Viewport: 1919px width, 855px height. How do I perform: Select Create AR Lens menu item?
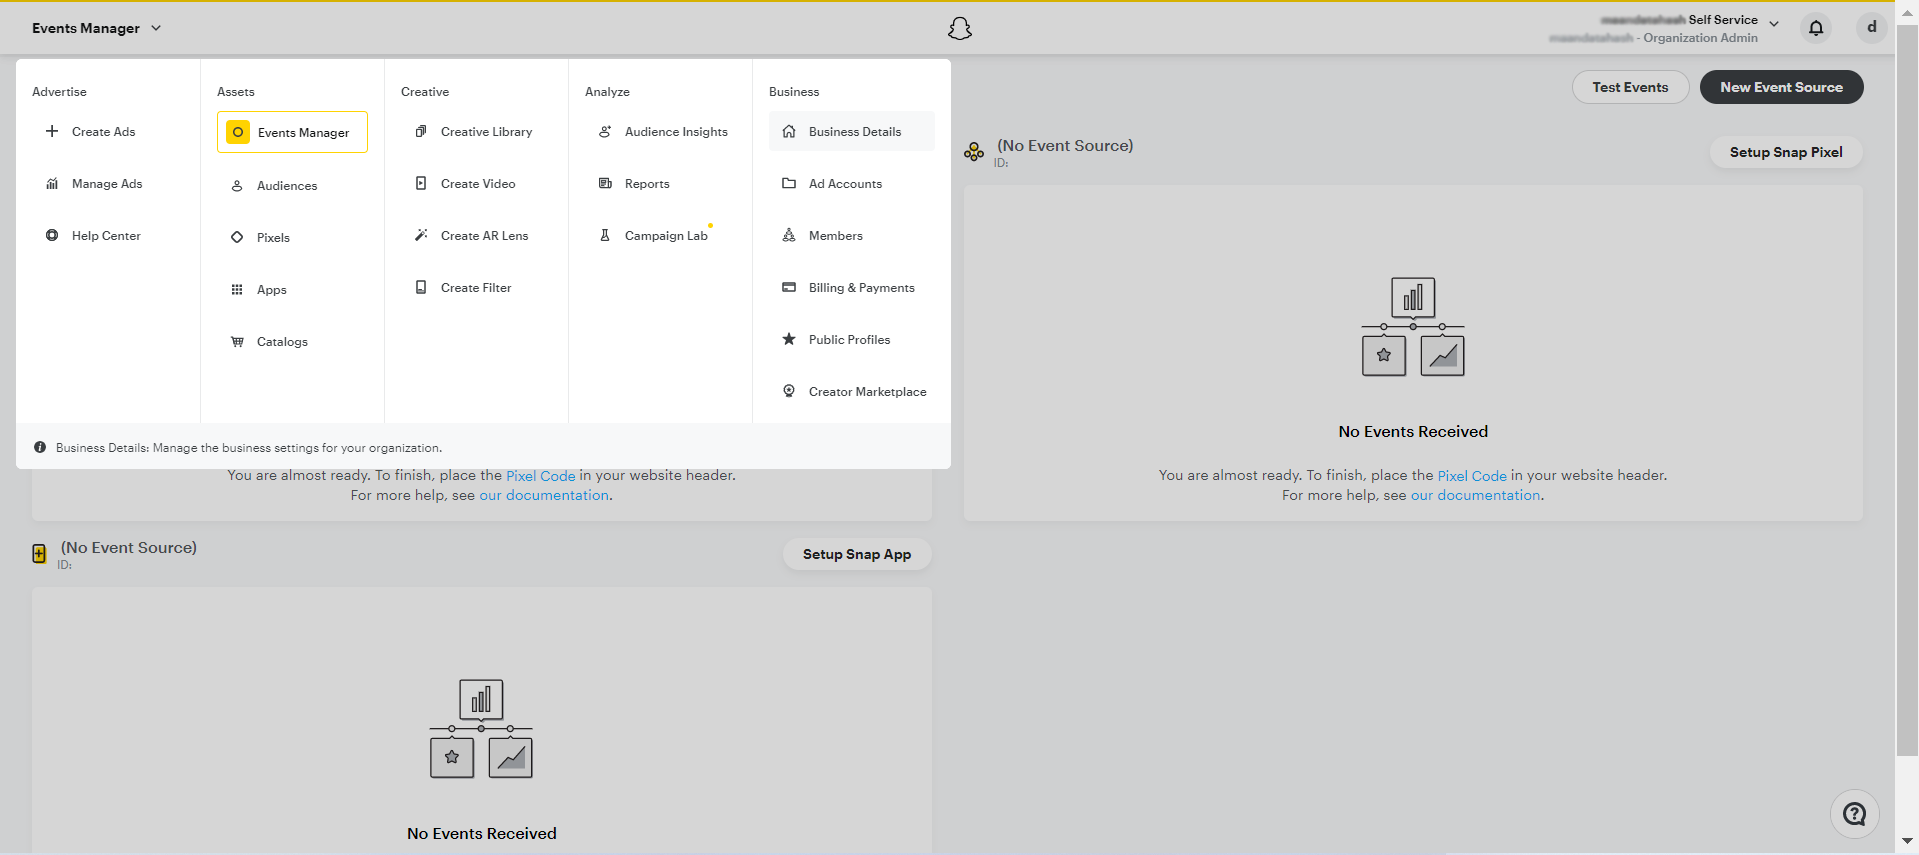tap(476, 235)
